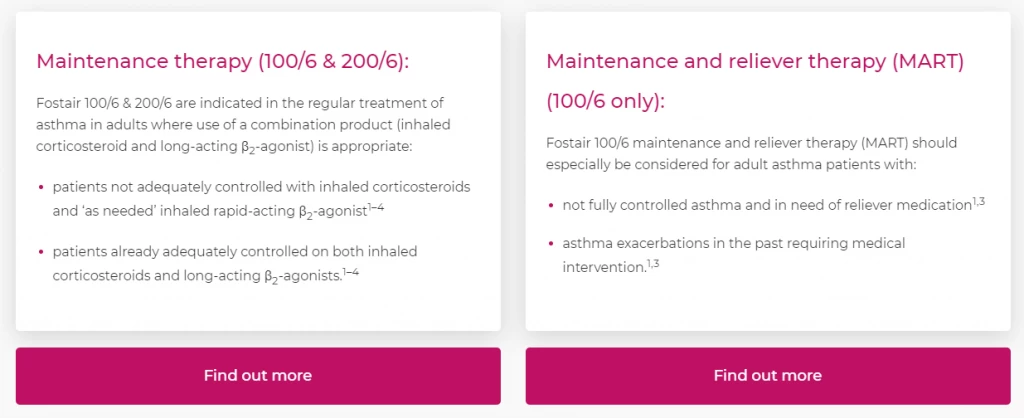Screen dimensions: 1024x418
Task: Click bullet dot before "patients not adequately controlled"
Action: pyautogui.click(x=41, y=188)
